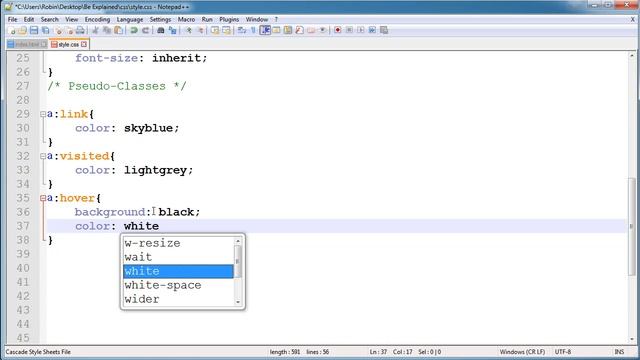
Task: Choose 'wait' from autocomplete list
Action: (178, 257)
